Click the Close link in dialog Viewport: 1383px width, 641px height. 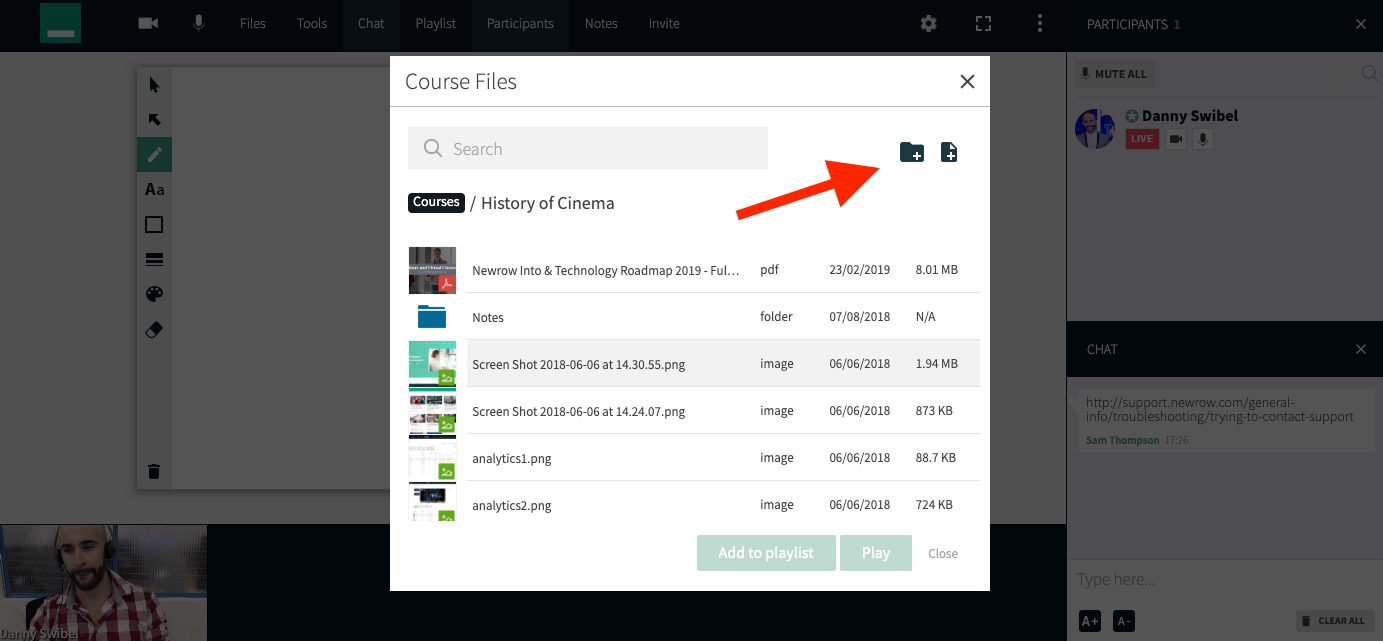pos(943,553)
